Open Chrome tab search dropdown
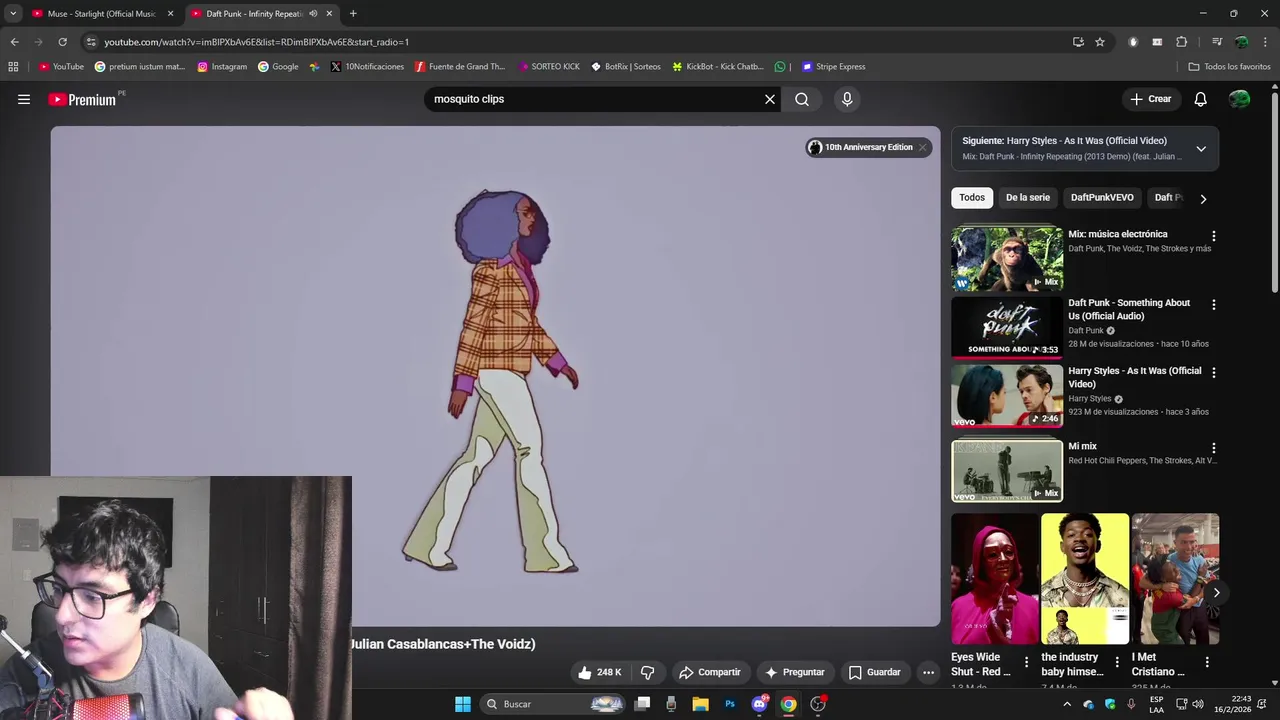Viewport: 1280px width, 720px height. [12, 14]
